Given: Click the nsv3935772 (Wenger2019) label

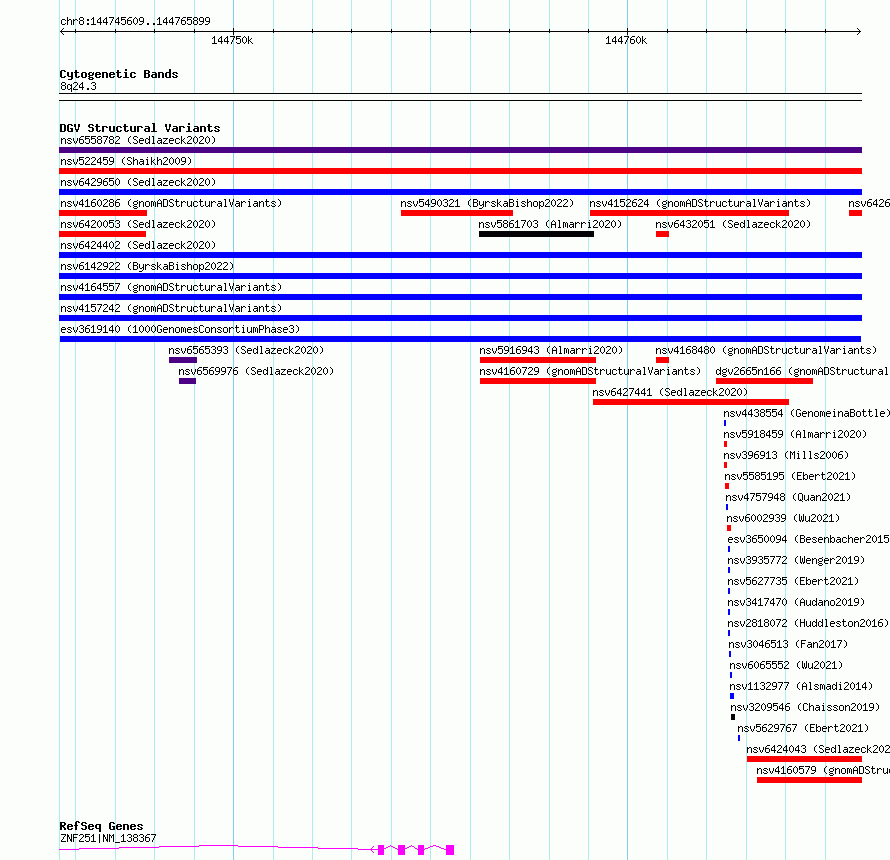Looking at the screenshot, I should point(796,560).
